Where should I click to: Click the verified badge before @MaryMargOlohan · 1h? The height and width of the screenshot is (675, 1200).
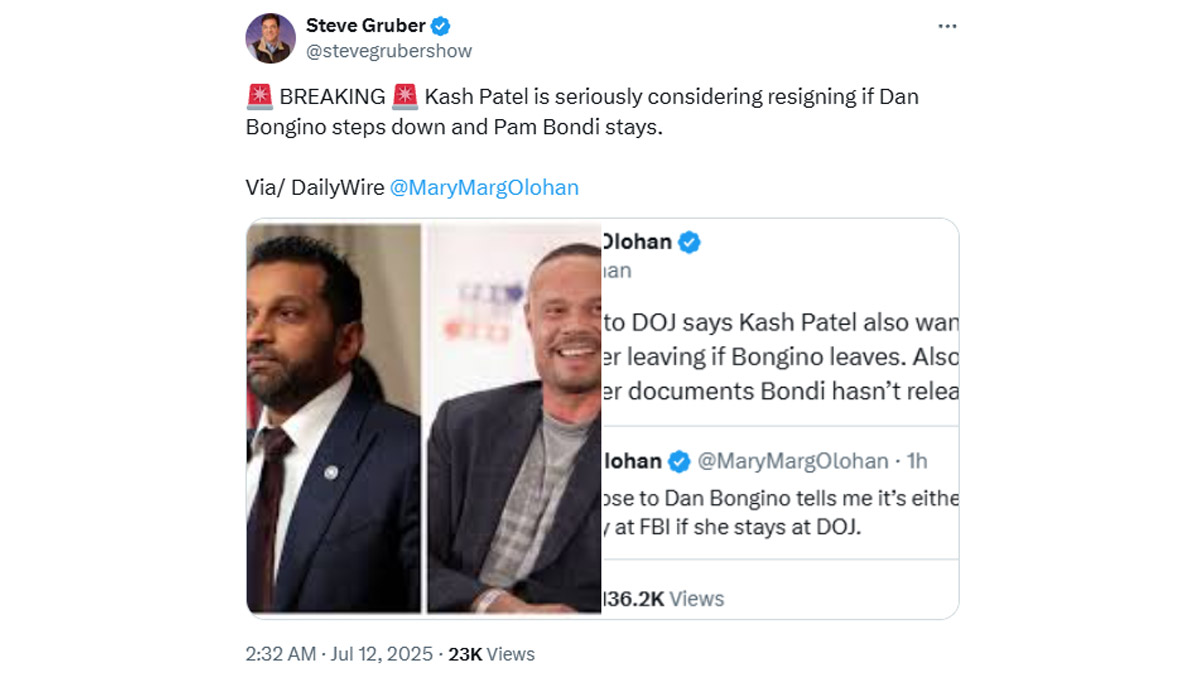679,461
